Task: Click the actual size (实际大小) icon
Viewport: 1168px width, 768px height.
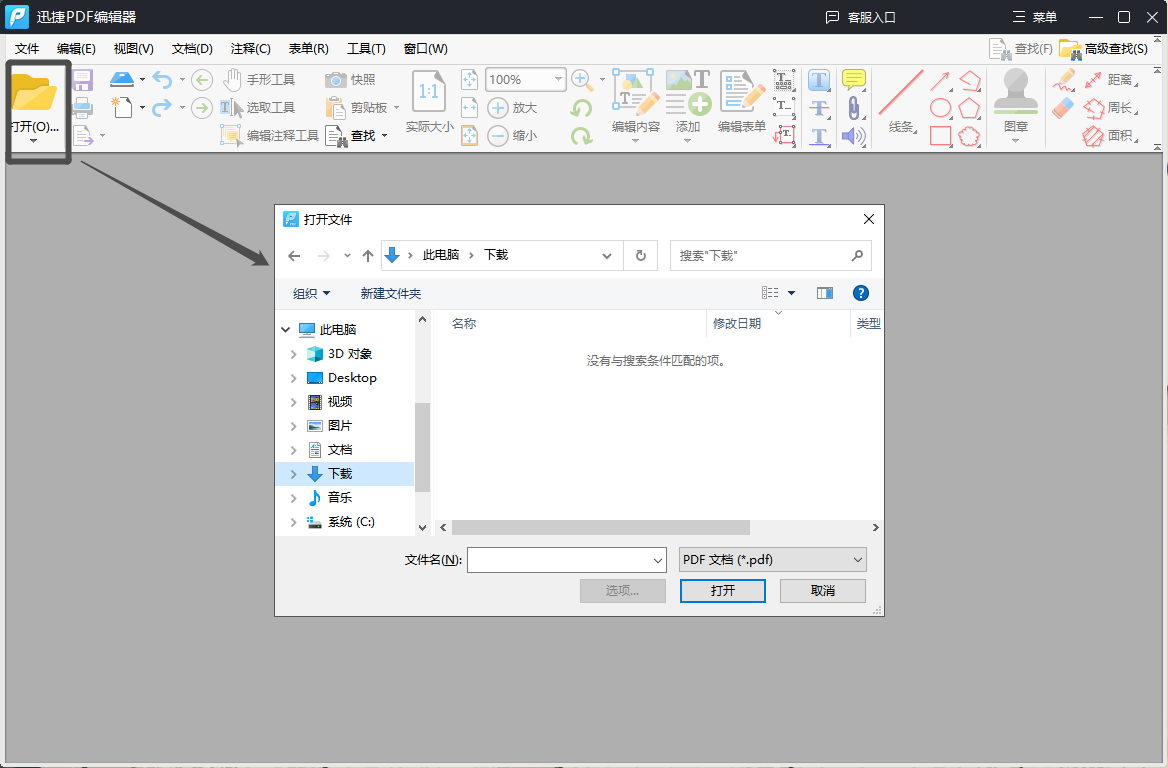Action: [x=429, y=92]
